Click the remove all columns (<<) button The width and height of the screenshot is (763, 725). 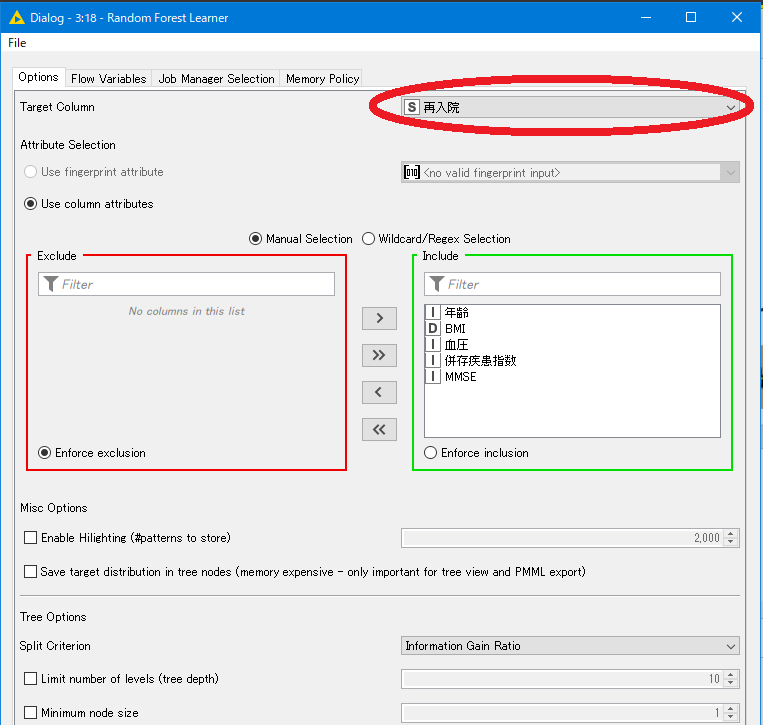coord(379,429)
